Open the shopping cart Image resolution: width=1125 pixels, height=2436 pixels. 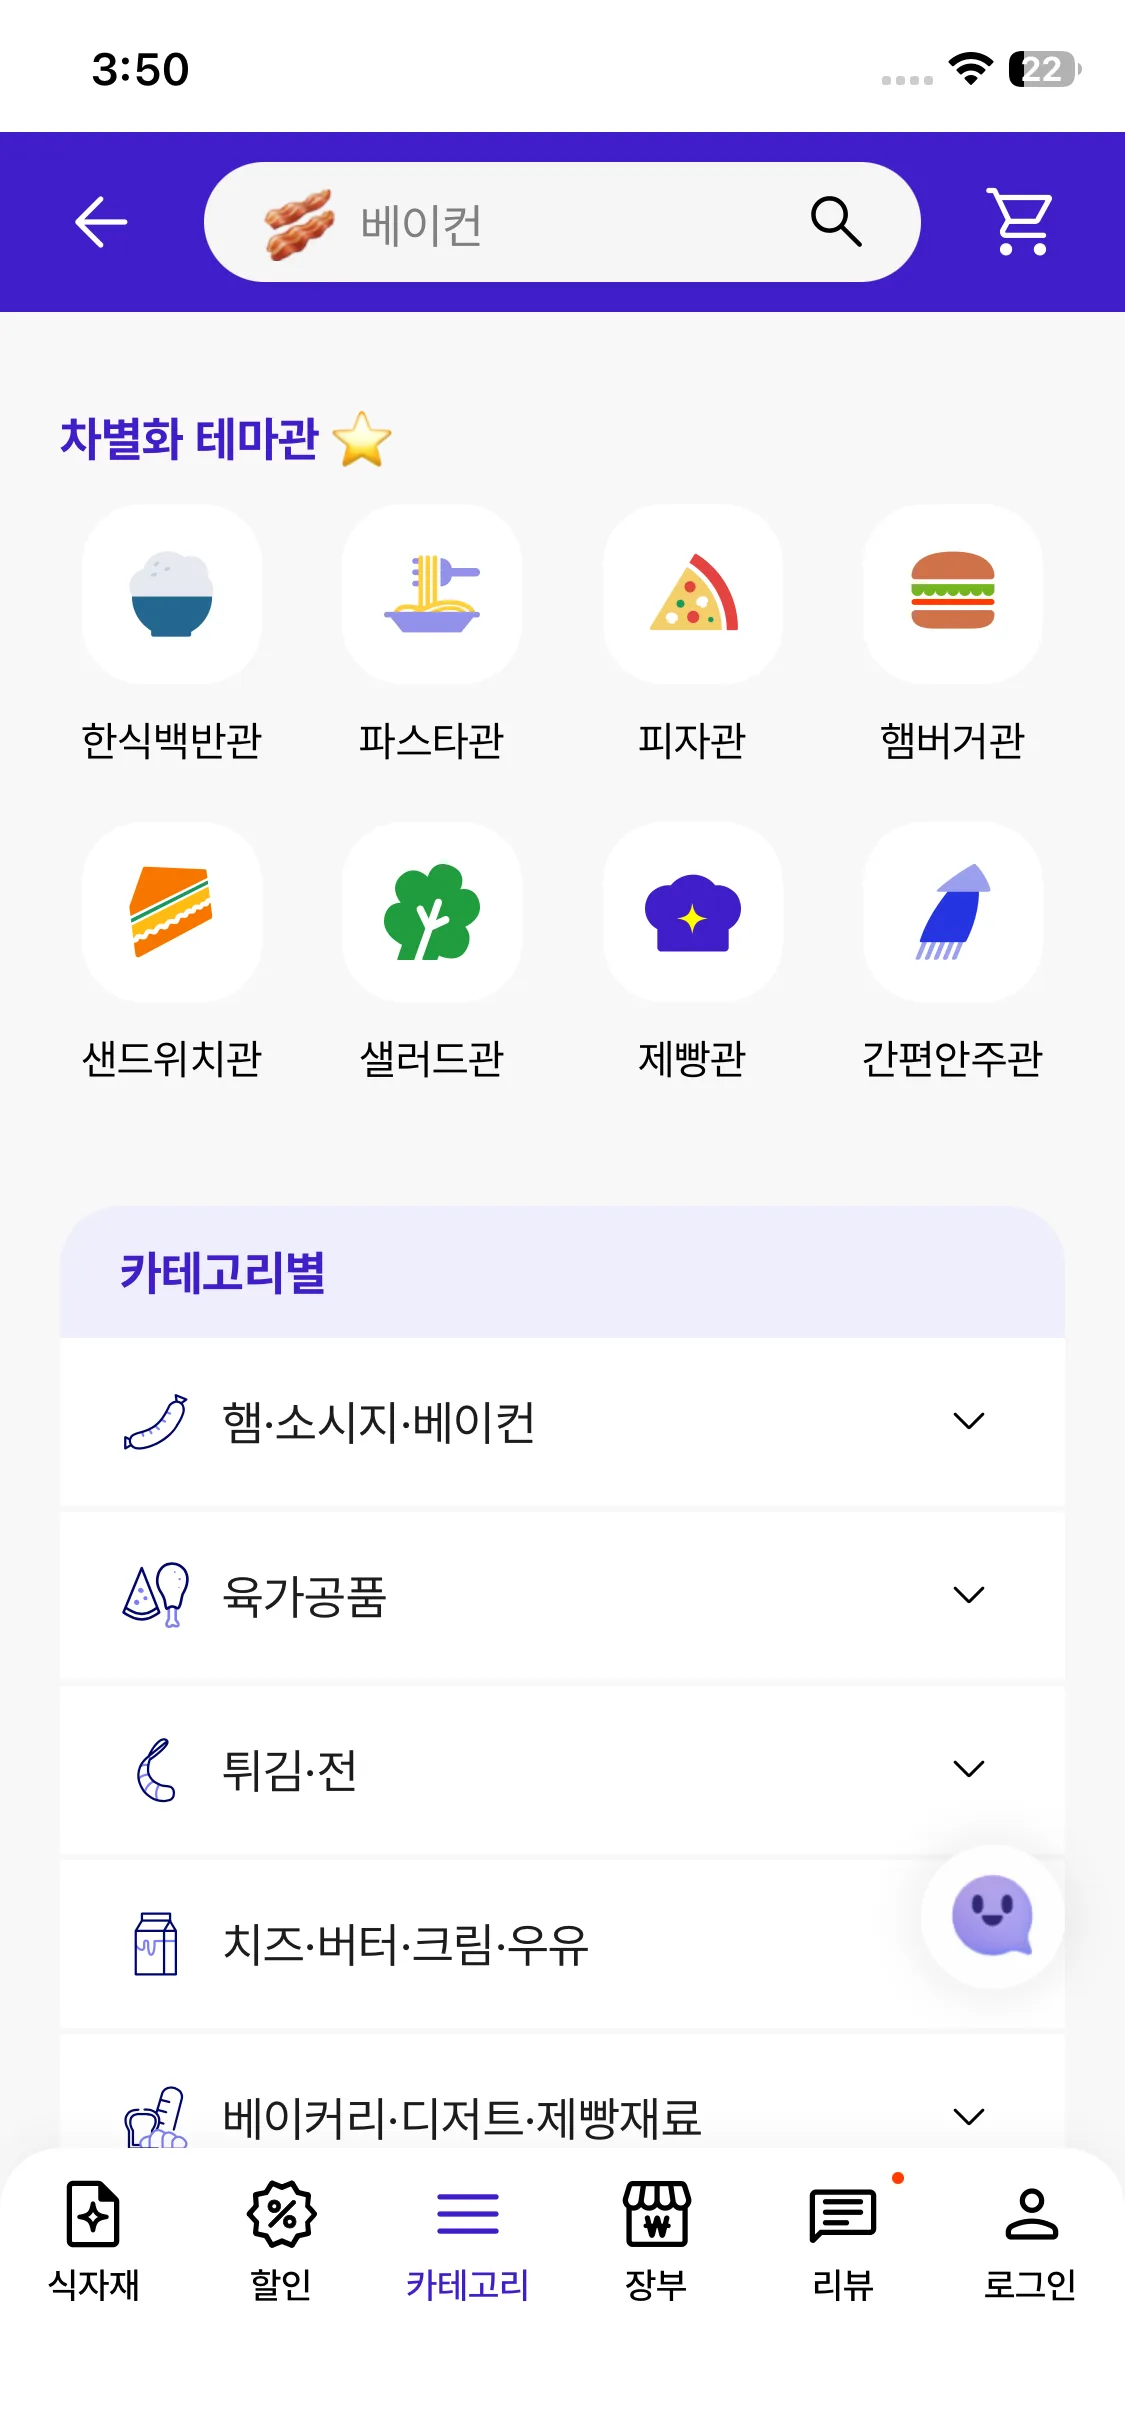click(x=1020, y=221)
